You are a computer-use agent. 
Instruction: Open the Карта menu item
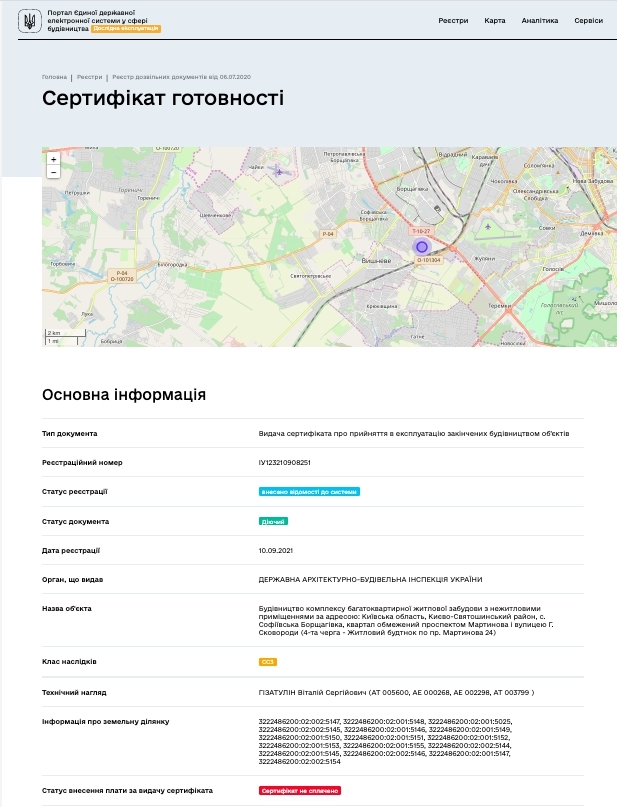[x=495, y=21]
